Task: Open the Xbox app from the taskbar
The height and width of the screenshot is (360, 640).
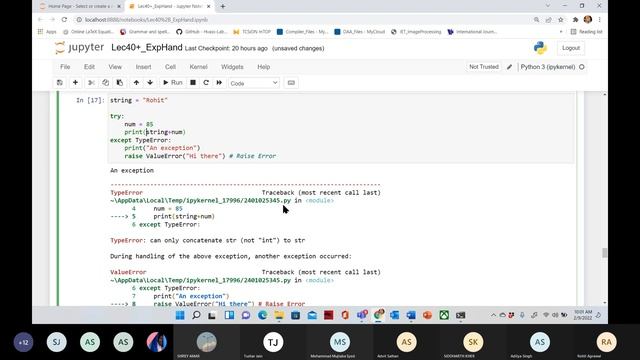Action: tap(444, 315)
